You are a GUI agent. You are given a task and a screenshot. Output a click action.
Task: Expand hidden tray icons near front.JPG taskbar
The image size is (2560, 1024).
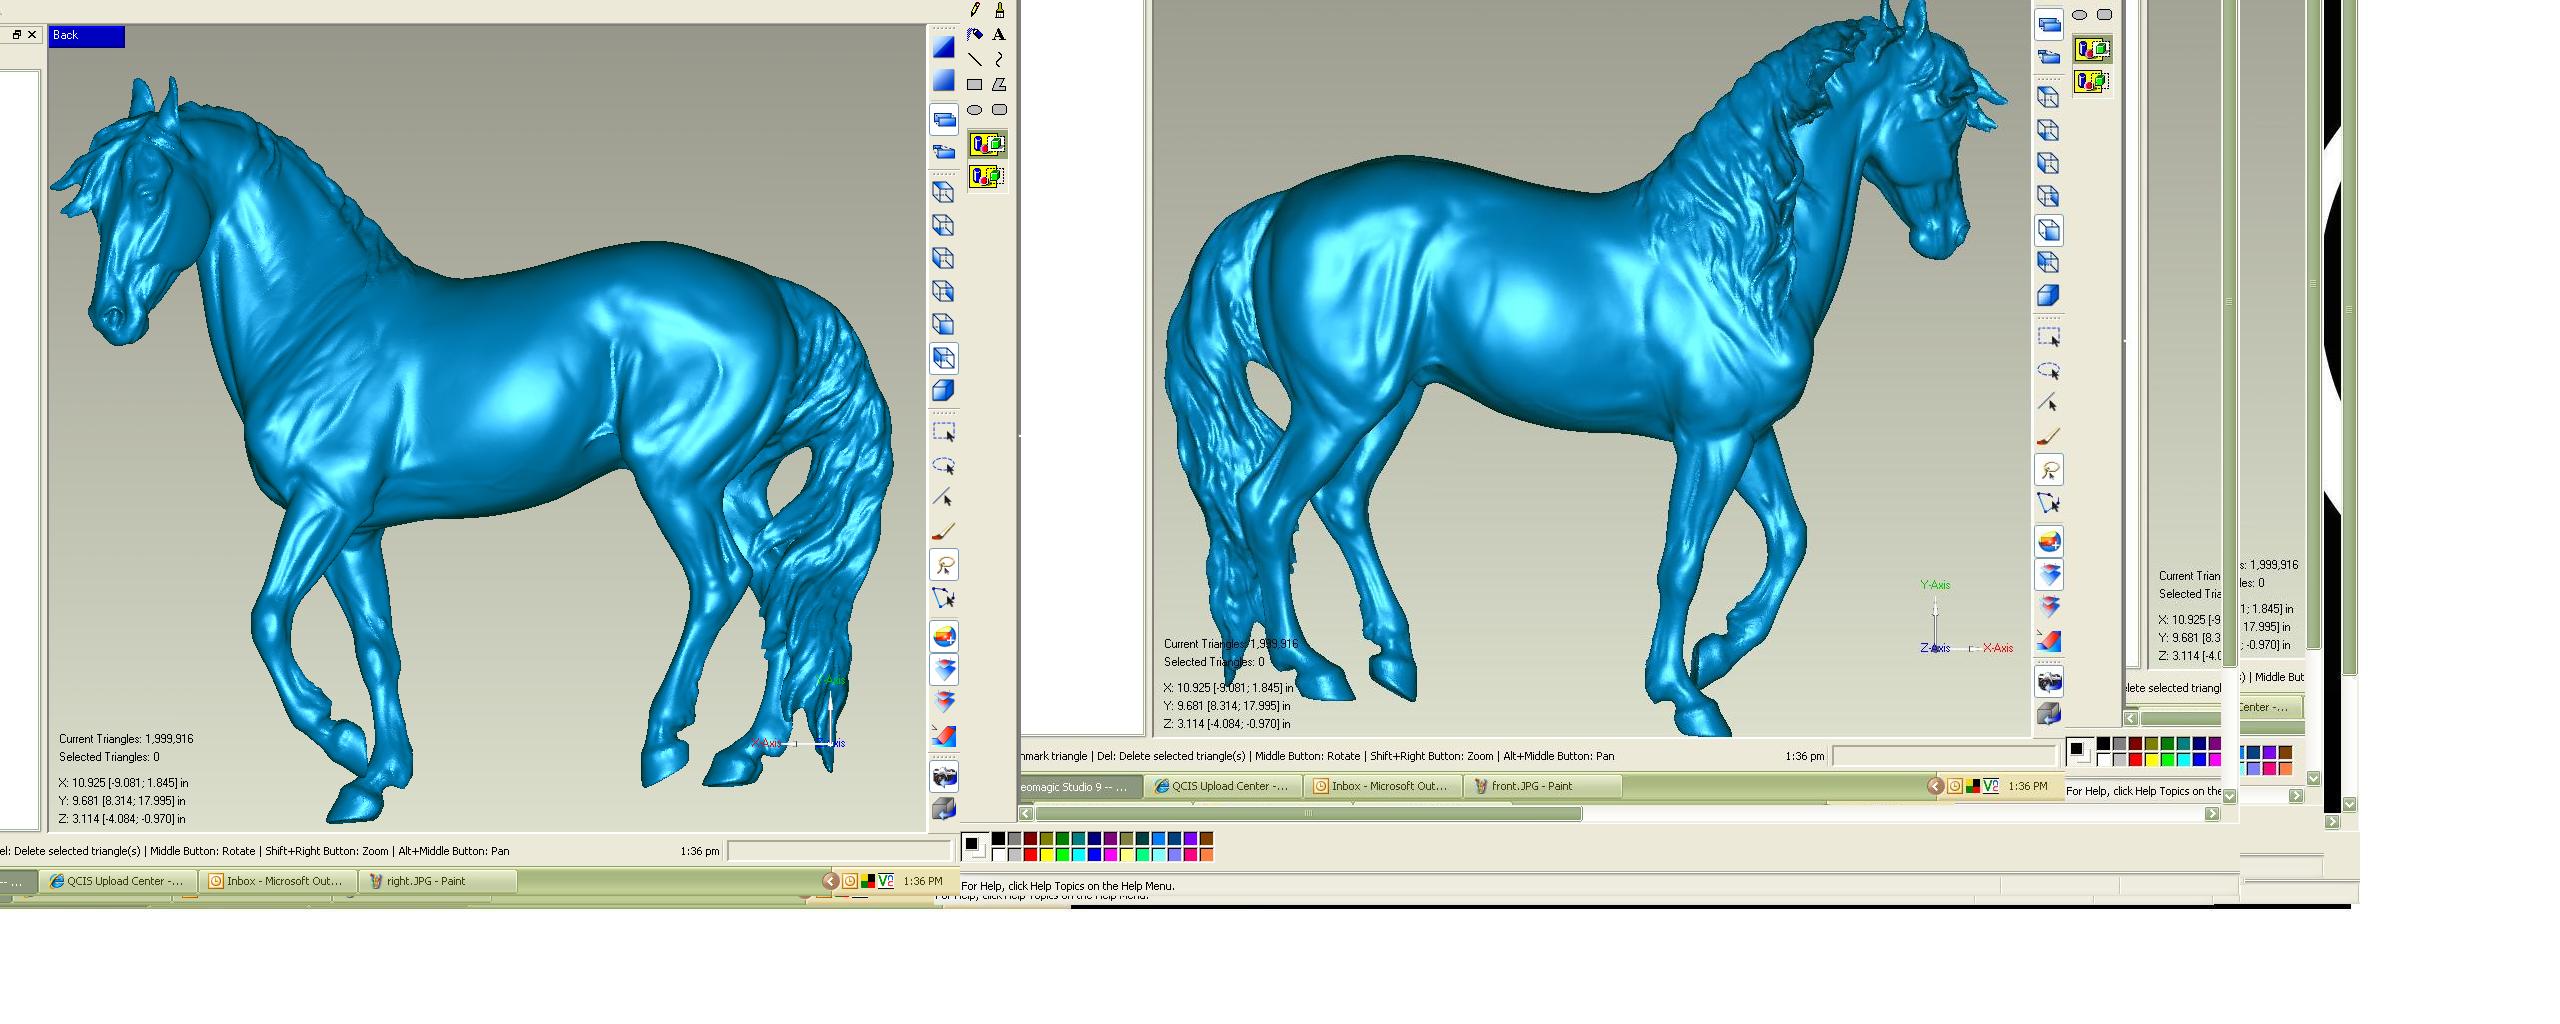[x=1935, y=786]
